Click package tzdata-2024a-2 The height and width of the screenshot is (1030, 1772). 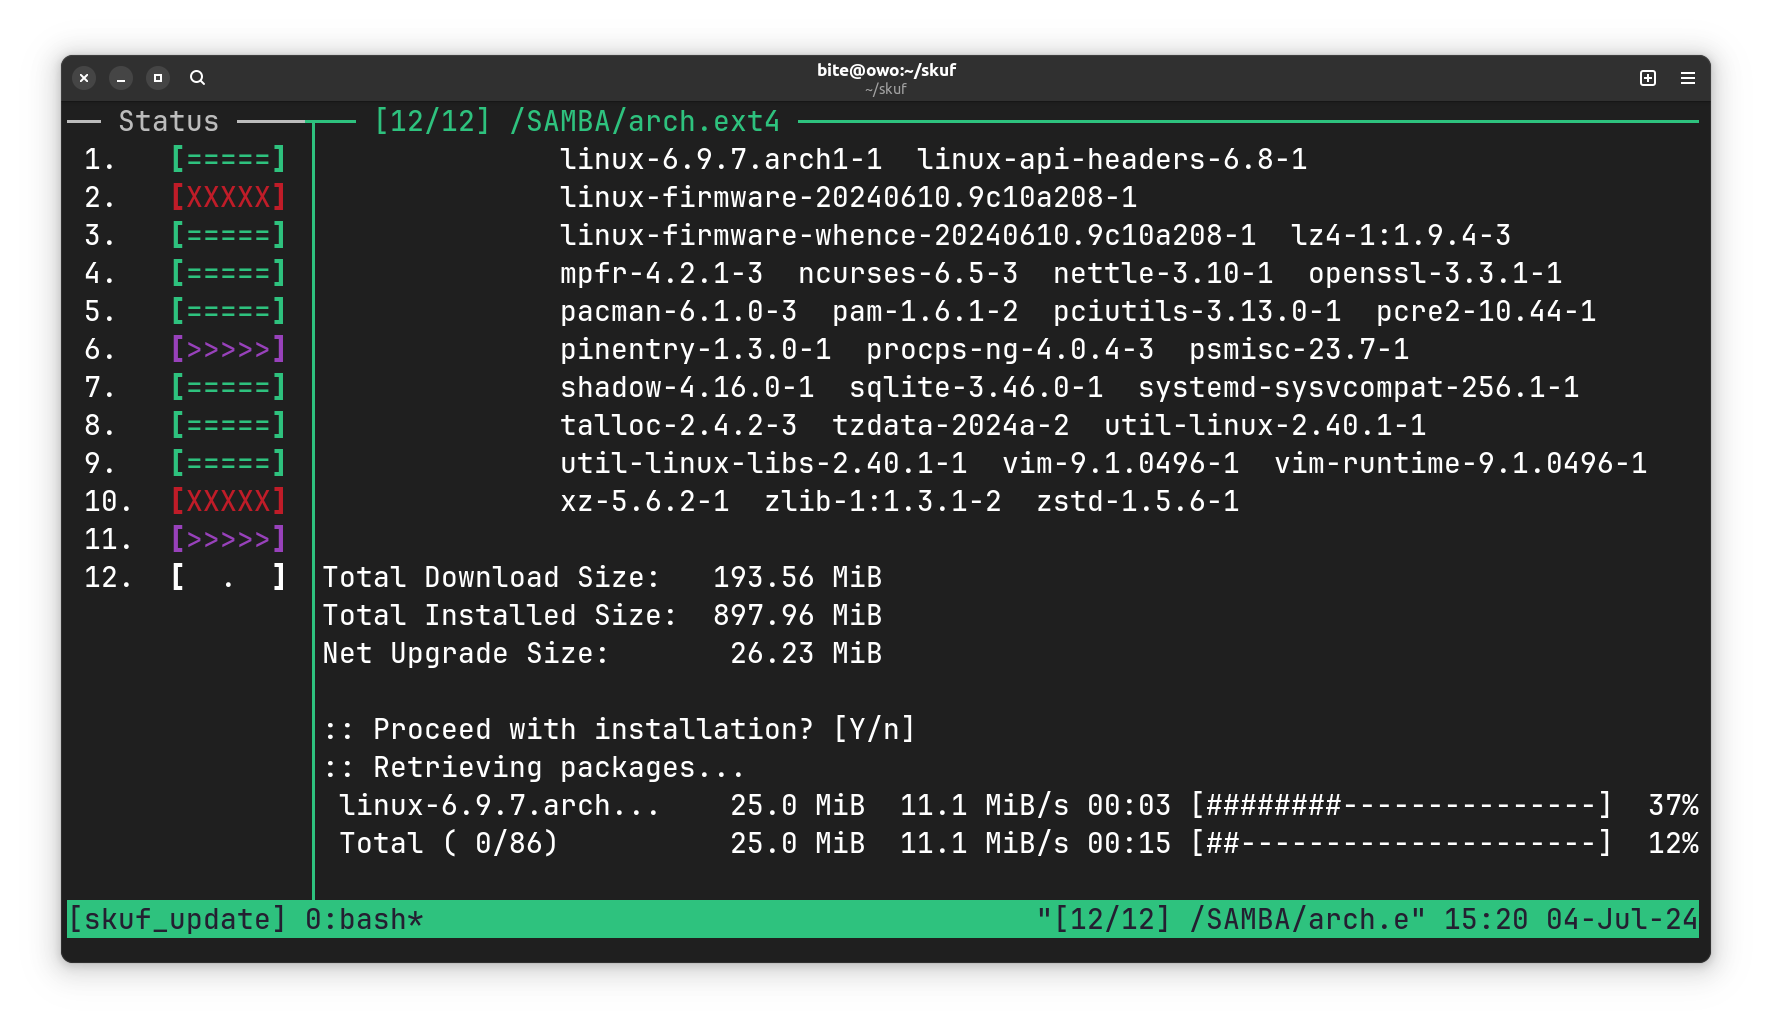tap(950, 425)
